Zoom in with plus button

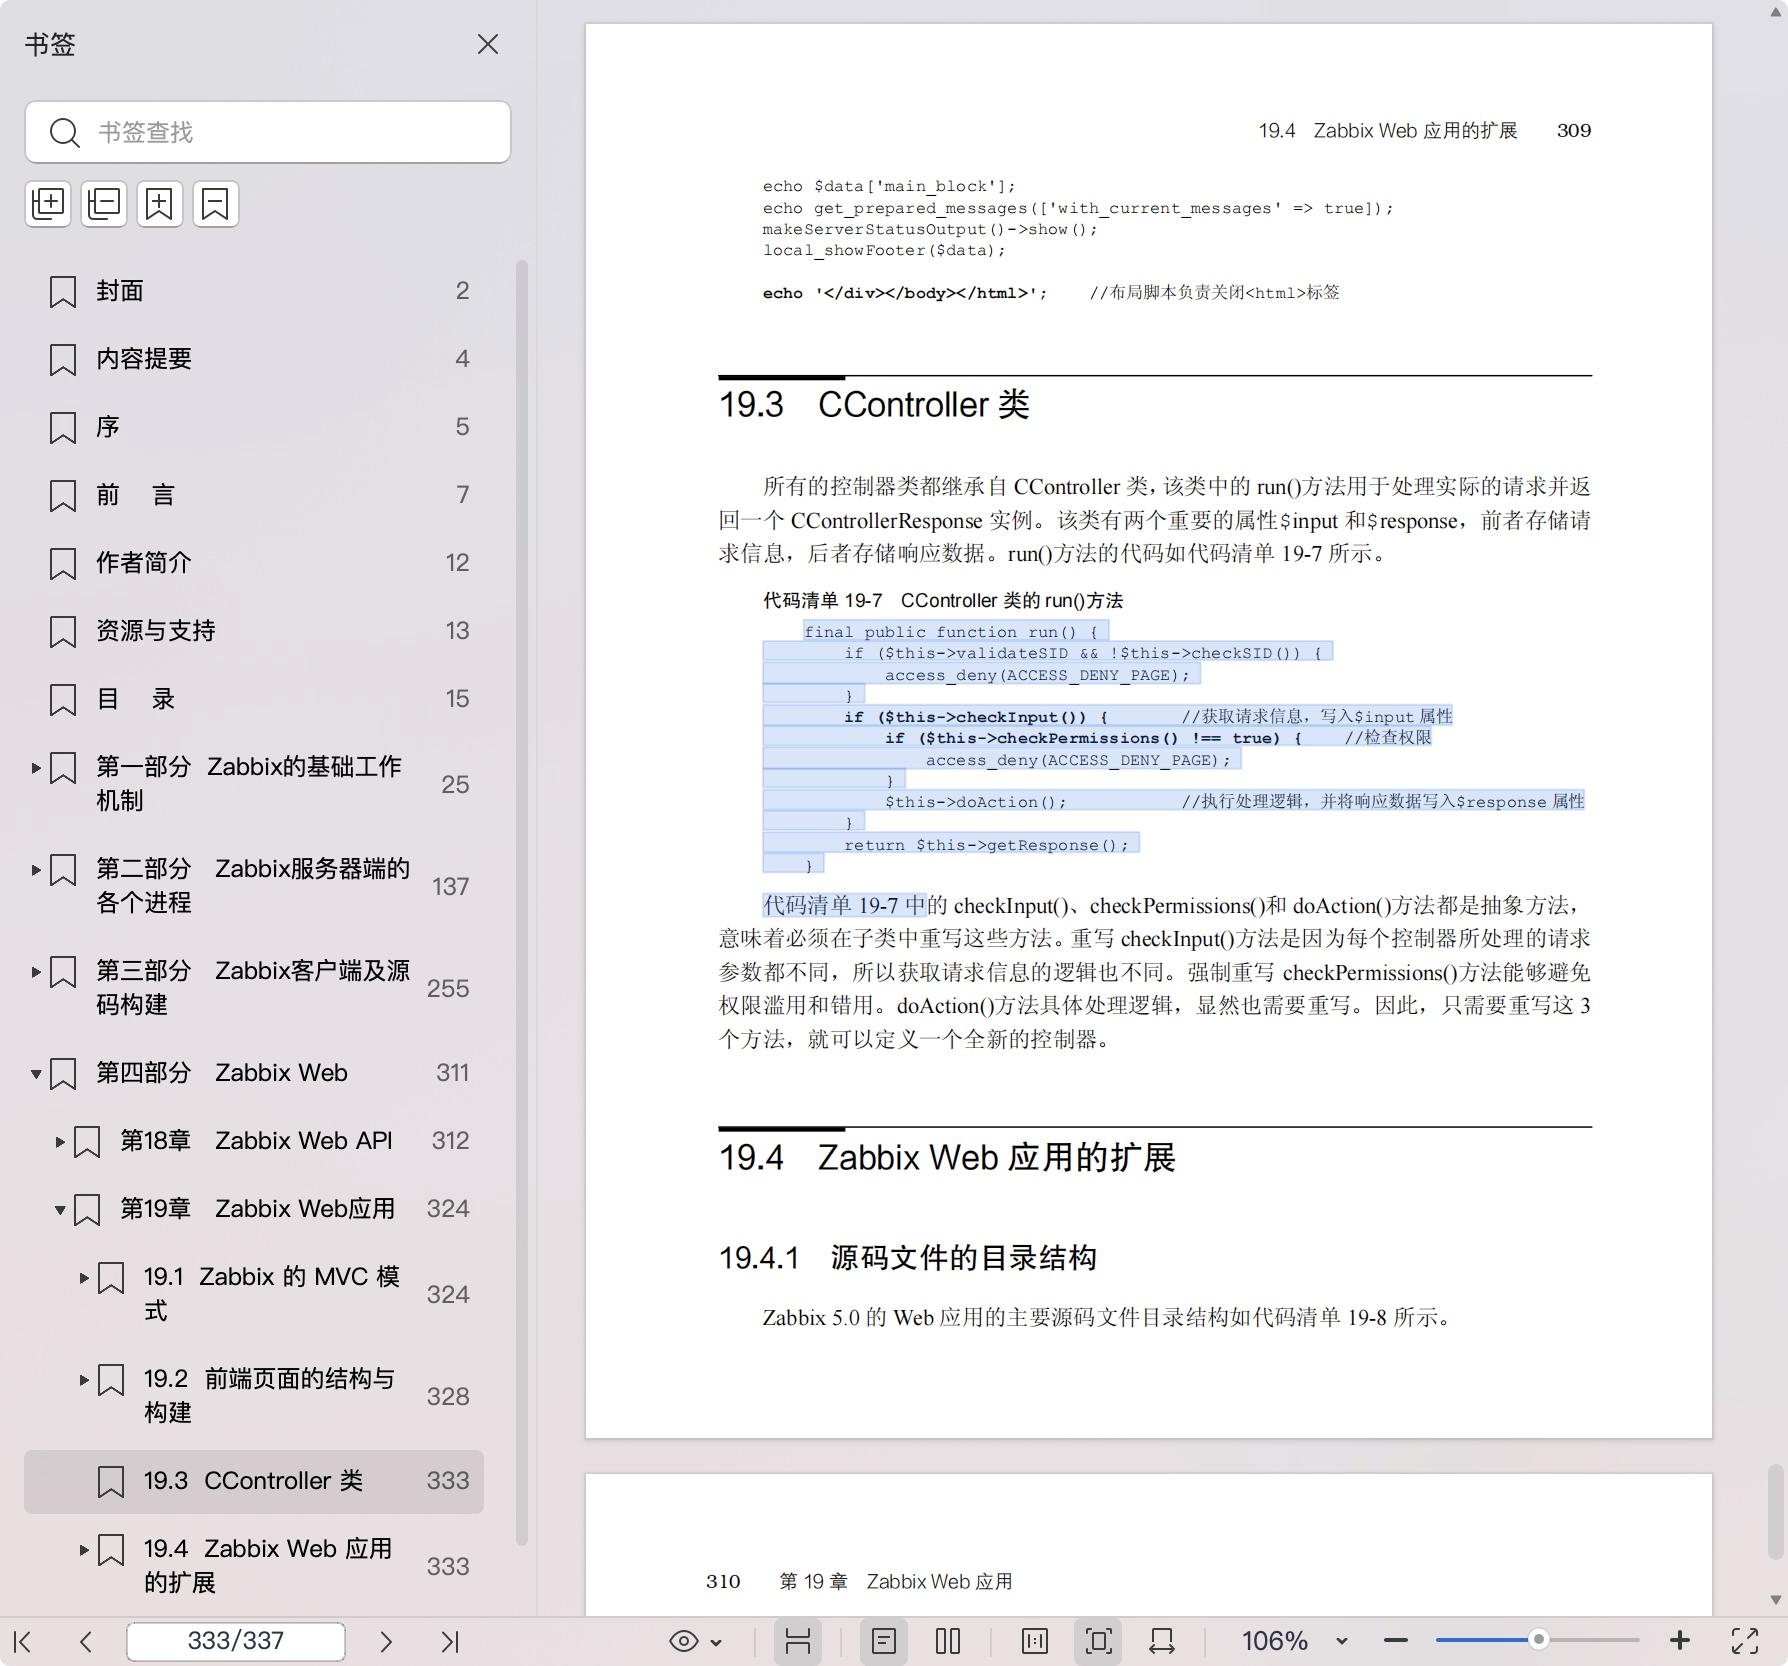pos(1680,1641)
